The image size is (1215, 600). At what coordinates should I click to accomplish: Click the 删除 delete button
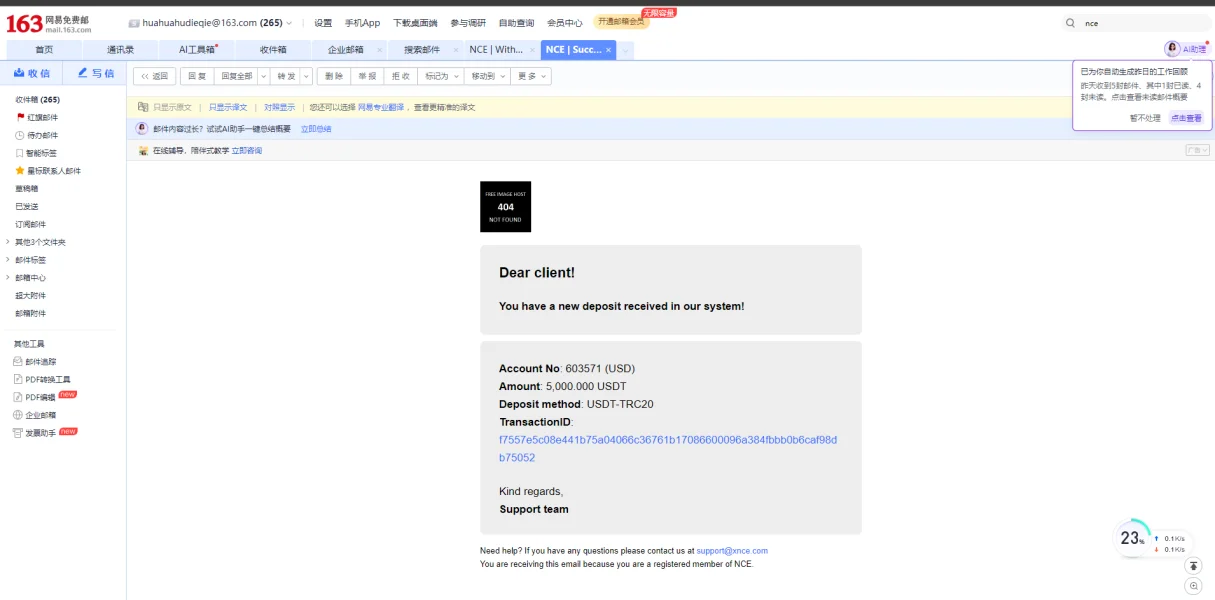pyautogui.click(x=334, y=76)
